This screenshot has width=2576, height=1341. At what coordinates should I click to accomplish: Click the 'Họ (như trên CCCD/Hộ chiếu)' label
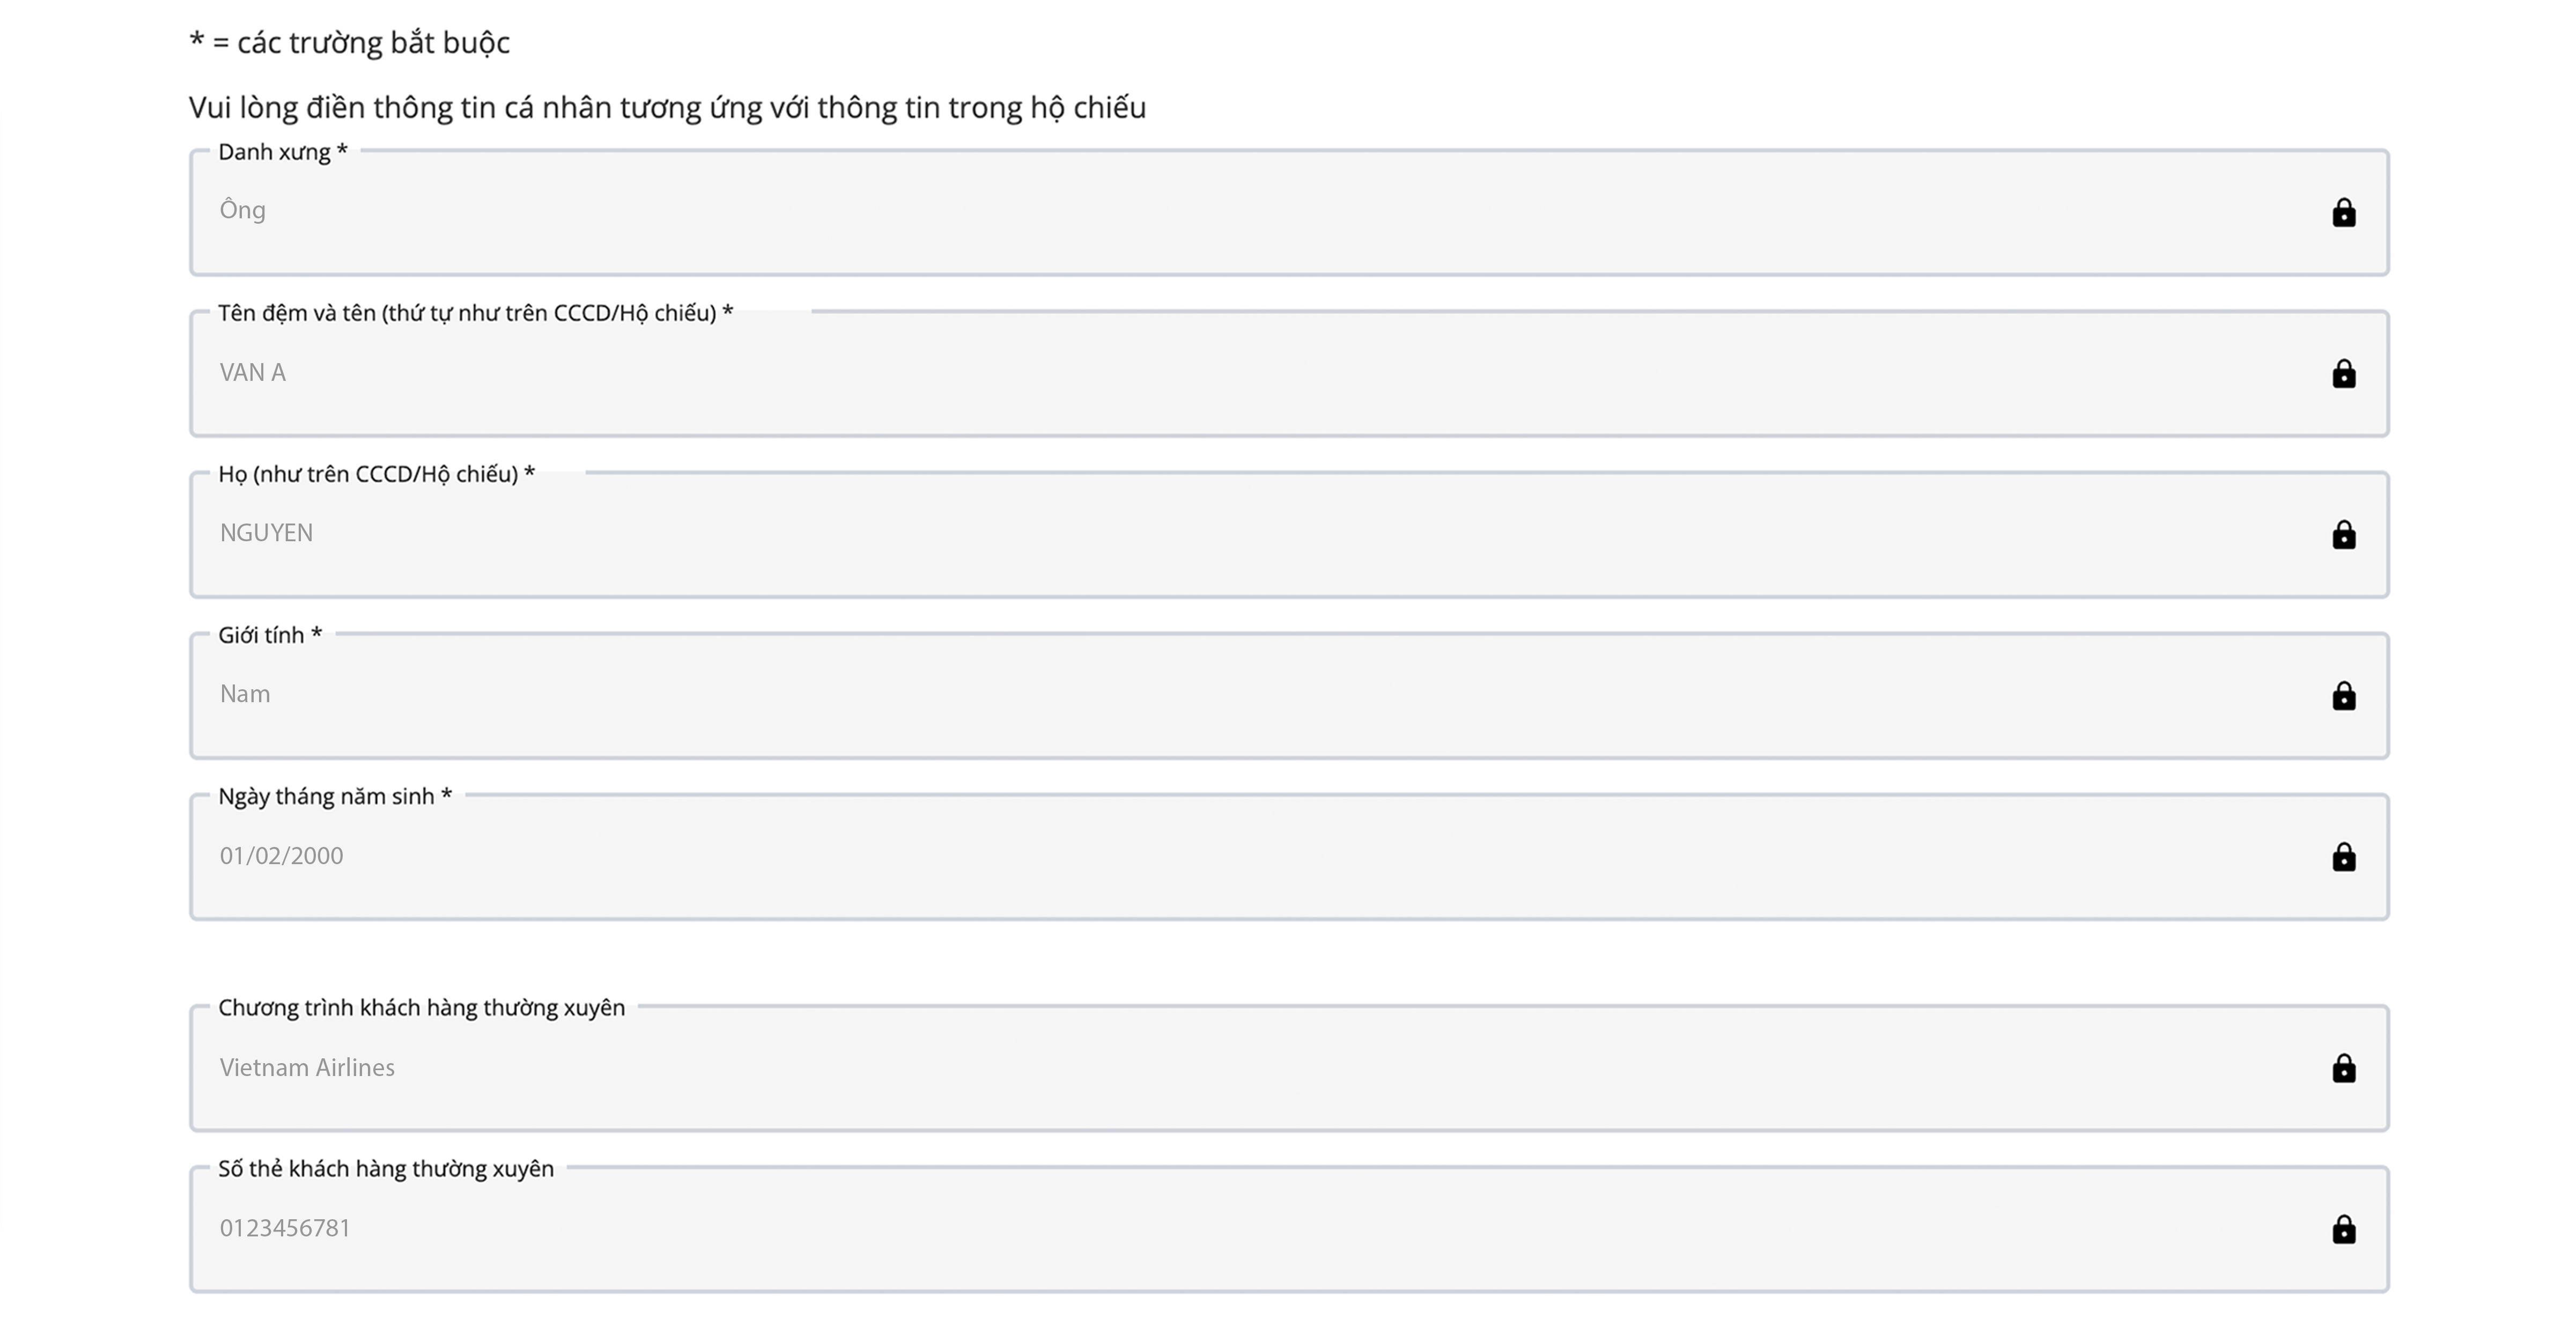click(x=377, y=474)
